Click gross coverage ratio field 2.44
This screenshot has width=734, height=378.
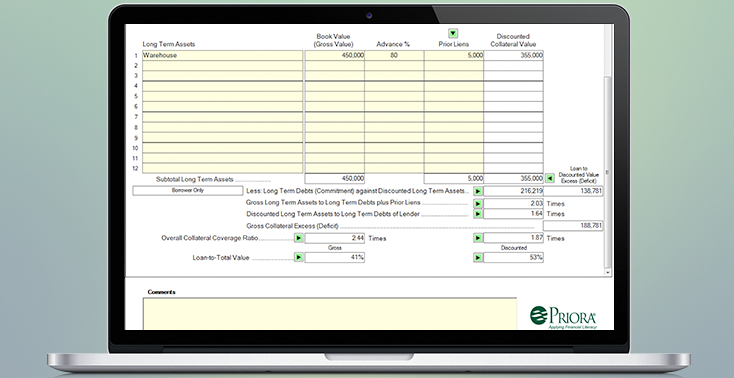tap(335, 238)
